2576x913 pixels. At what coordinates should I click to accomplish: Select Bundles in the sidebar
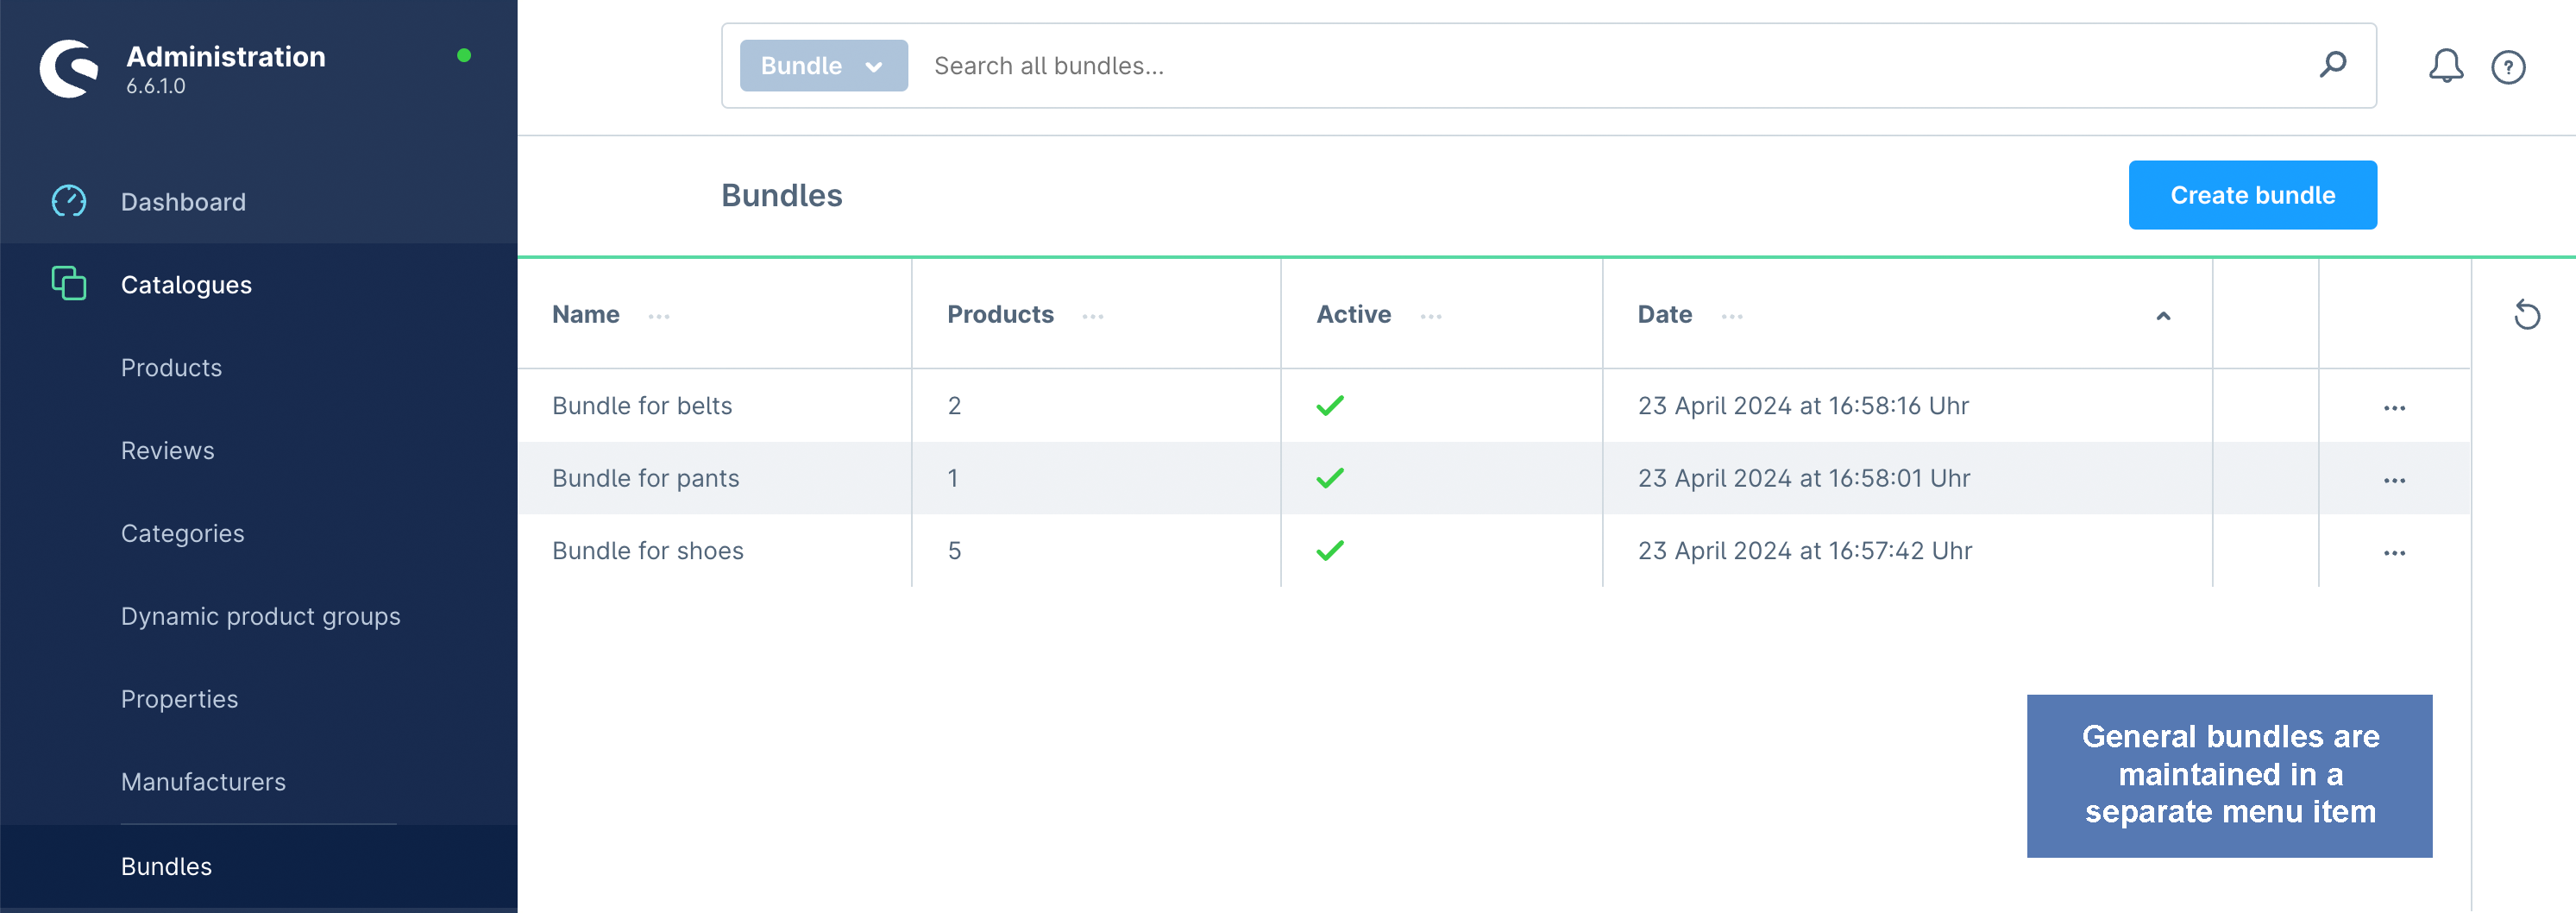point(166,866)
